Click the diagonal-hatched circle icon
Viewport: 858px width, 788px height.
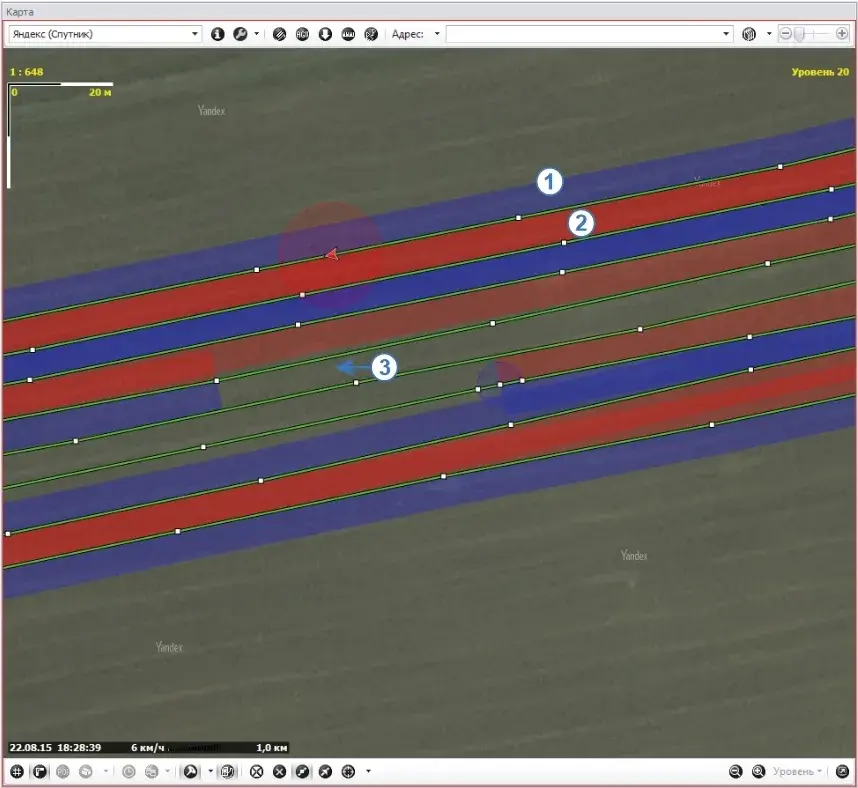[x=280, y=34]
